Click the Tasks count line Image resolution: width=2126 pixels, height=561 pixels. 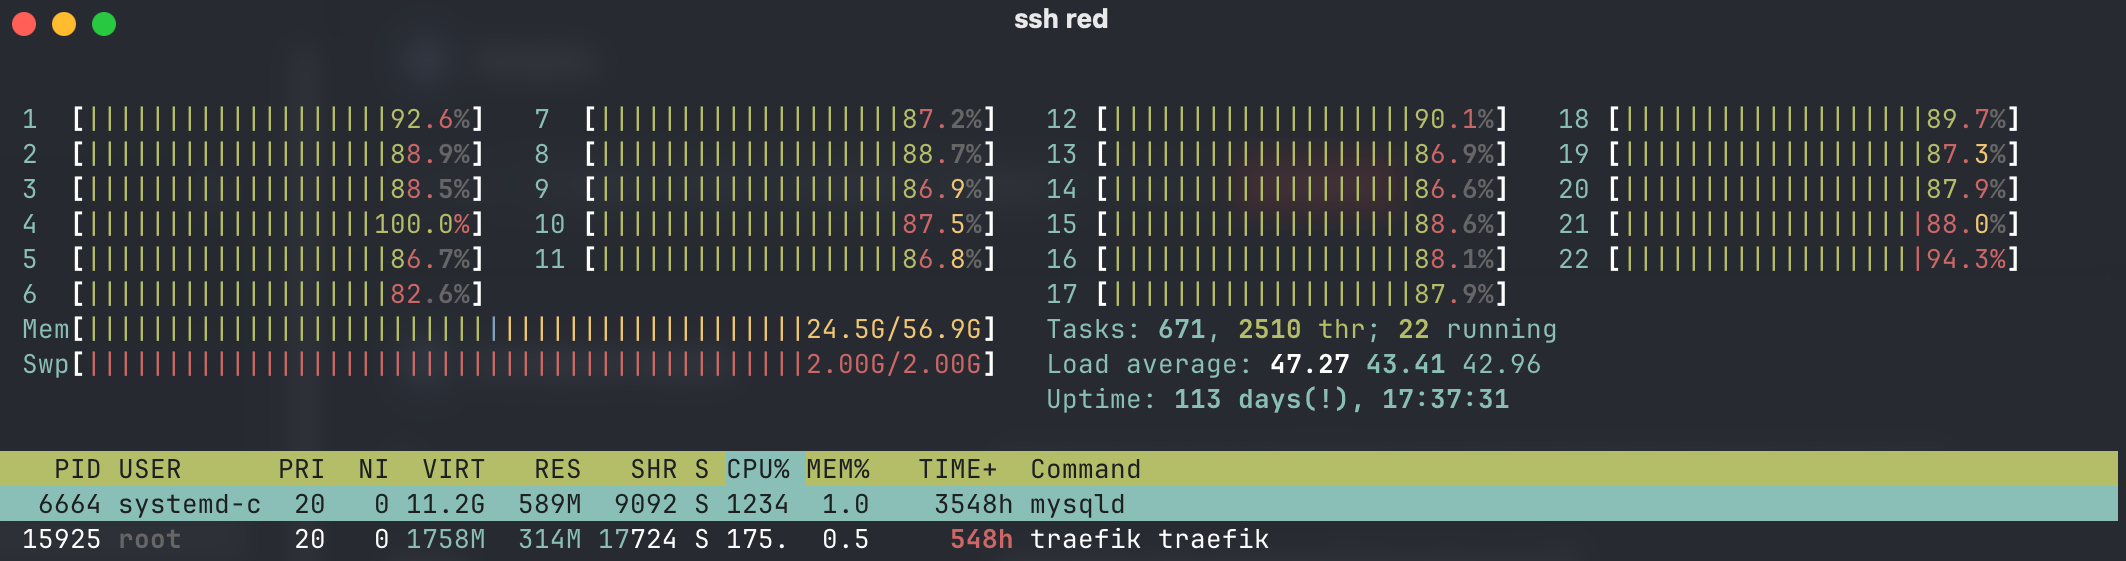point(1301,329)
